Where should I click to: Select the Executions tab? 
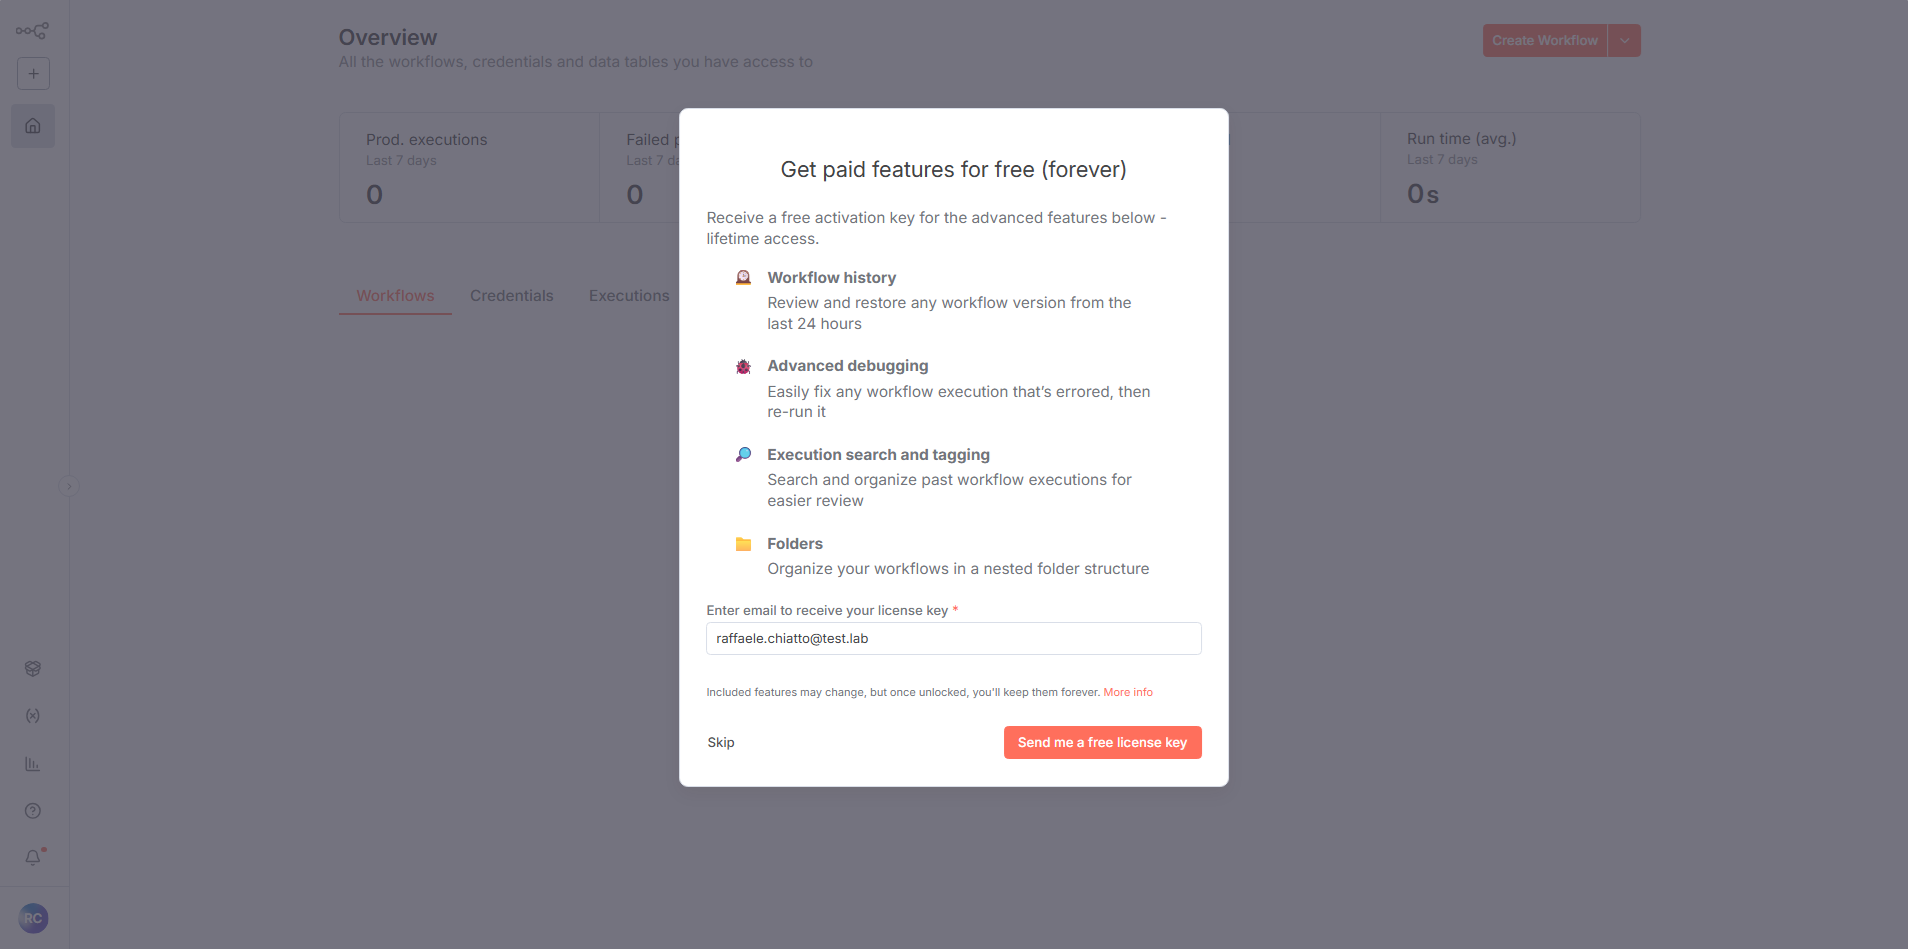(629, 296)
